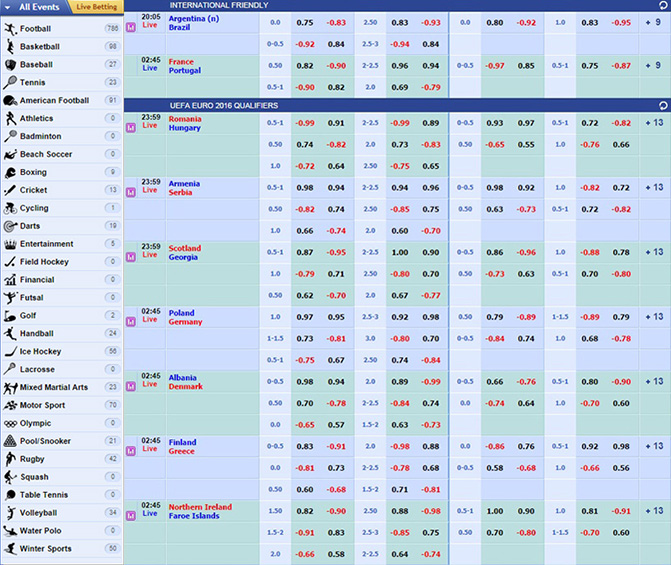Select the Scotland team name
The image size is (671, 565).
(184, 248)
